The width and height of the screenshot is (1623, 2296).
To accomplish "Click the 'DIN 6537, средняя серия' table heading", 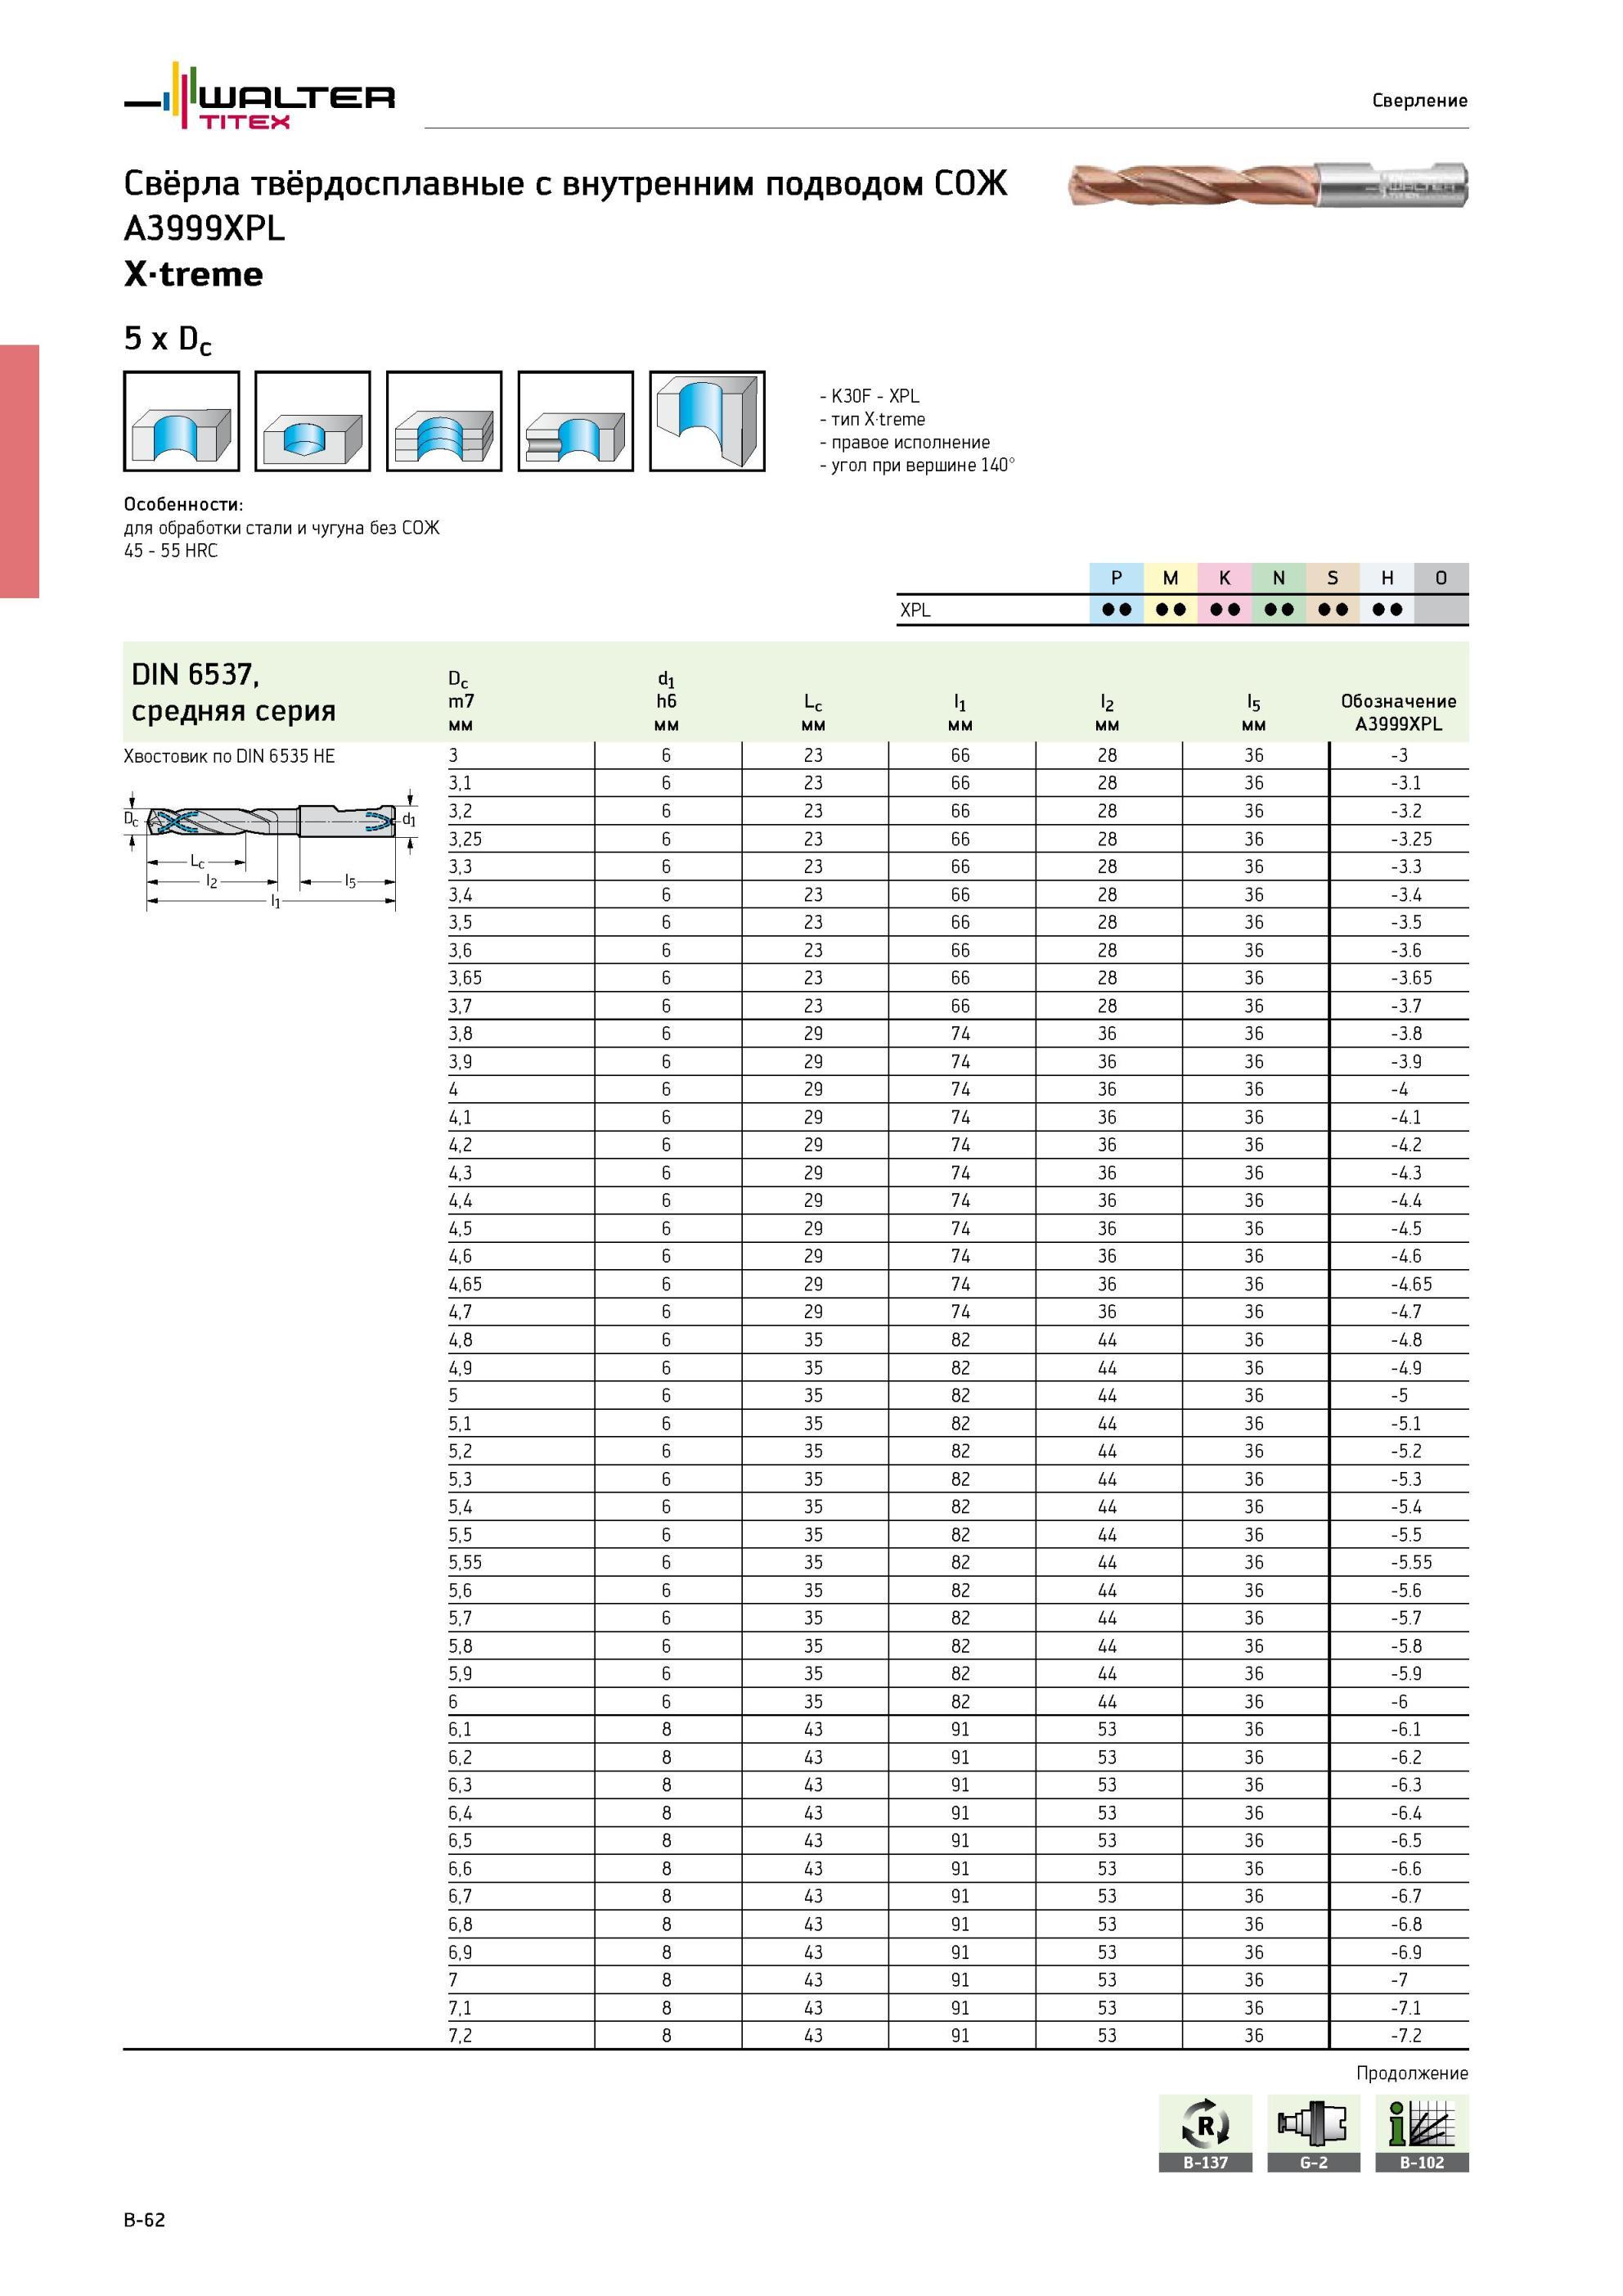I will (x=233, y=692).
